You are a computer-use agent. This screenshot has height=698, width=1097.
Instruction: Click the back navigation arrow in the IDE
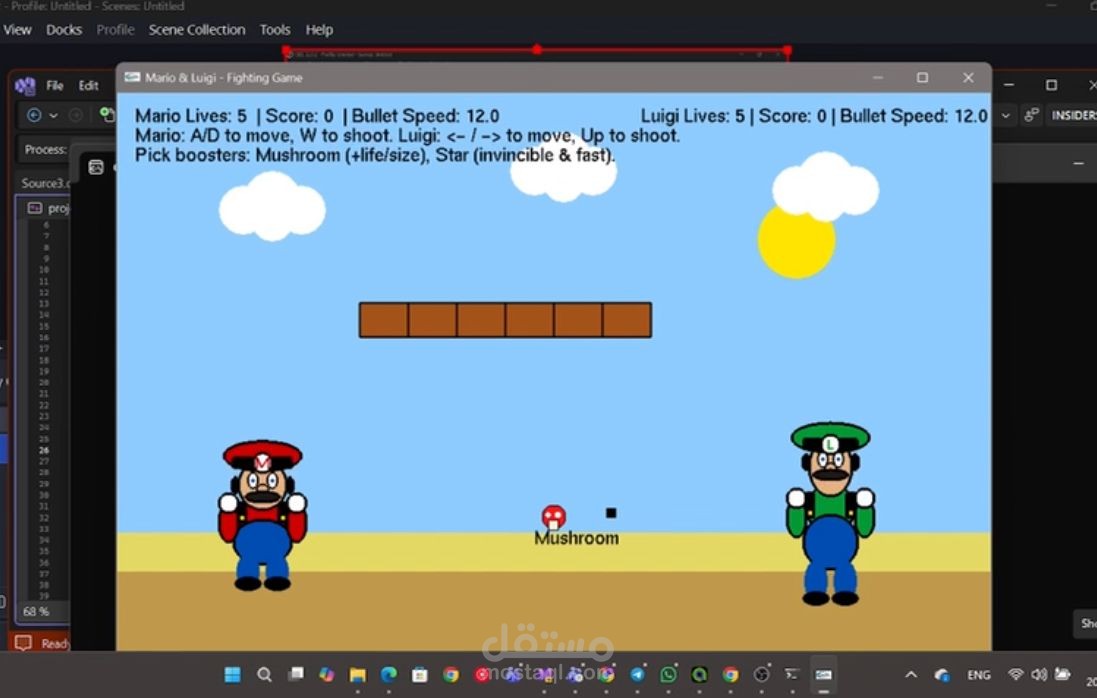(x=33, y=114)
